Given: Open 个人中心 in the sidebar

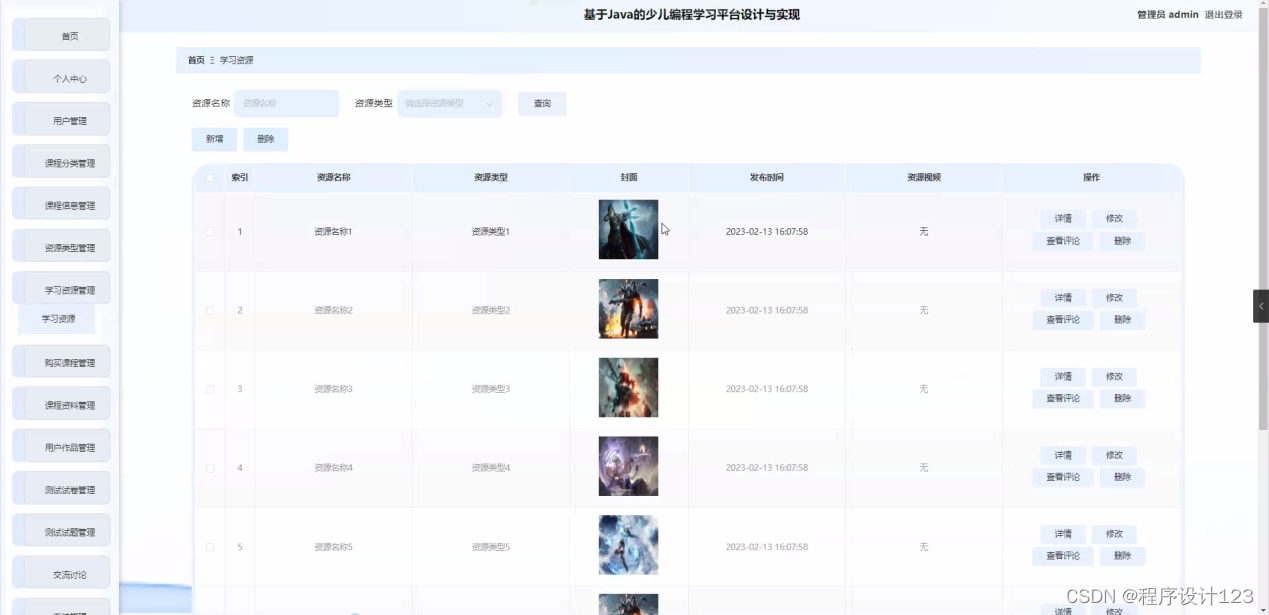Looking at the screenshot, I should [x=62, y=78].
